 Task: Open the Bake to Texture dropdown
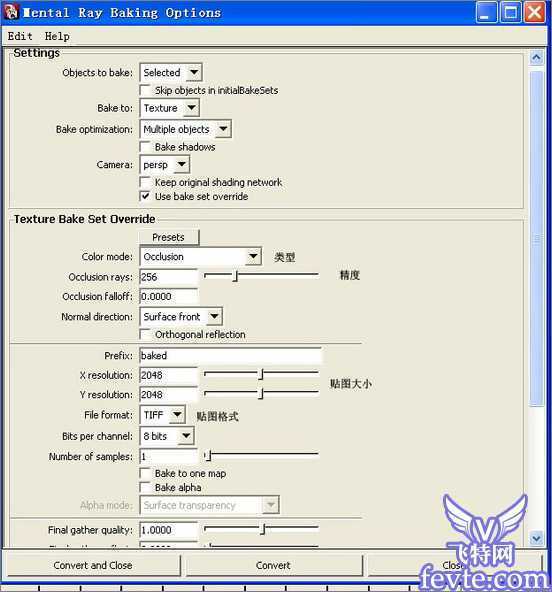tap(170, 108)
